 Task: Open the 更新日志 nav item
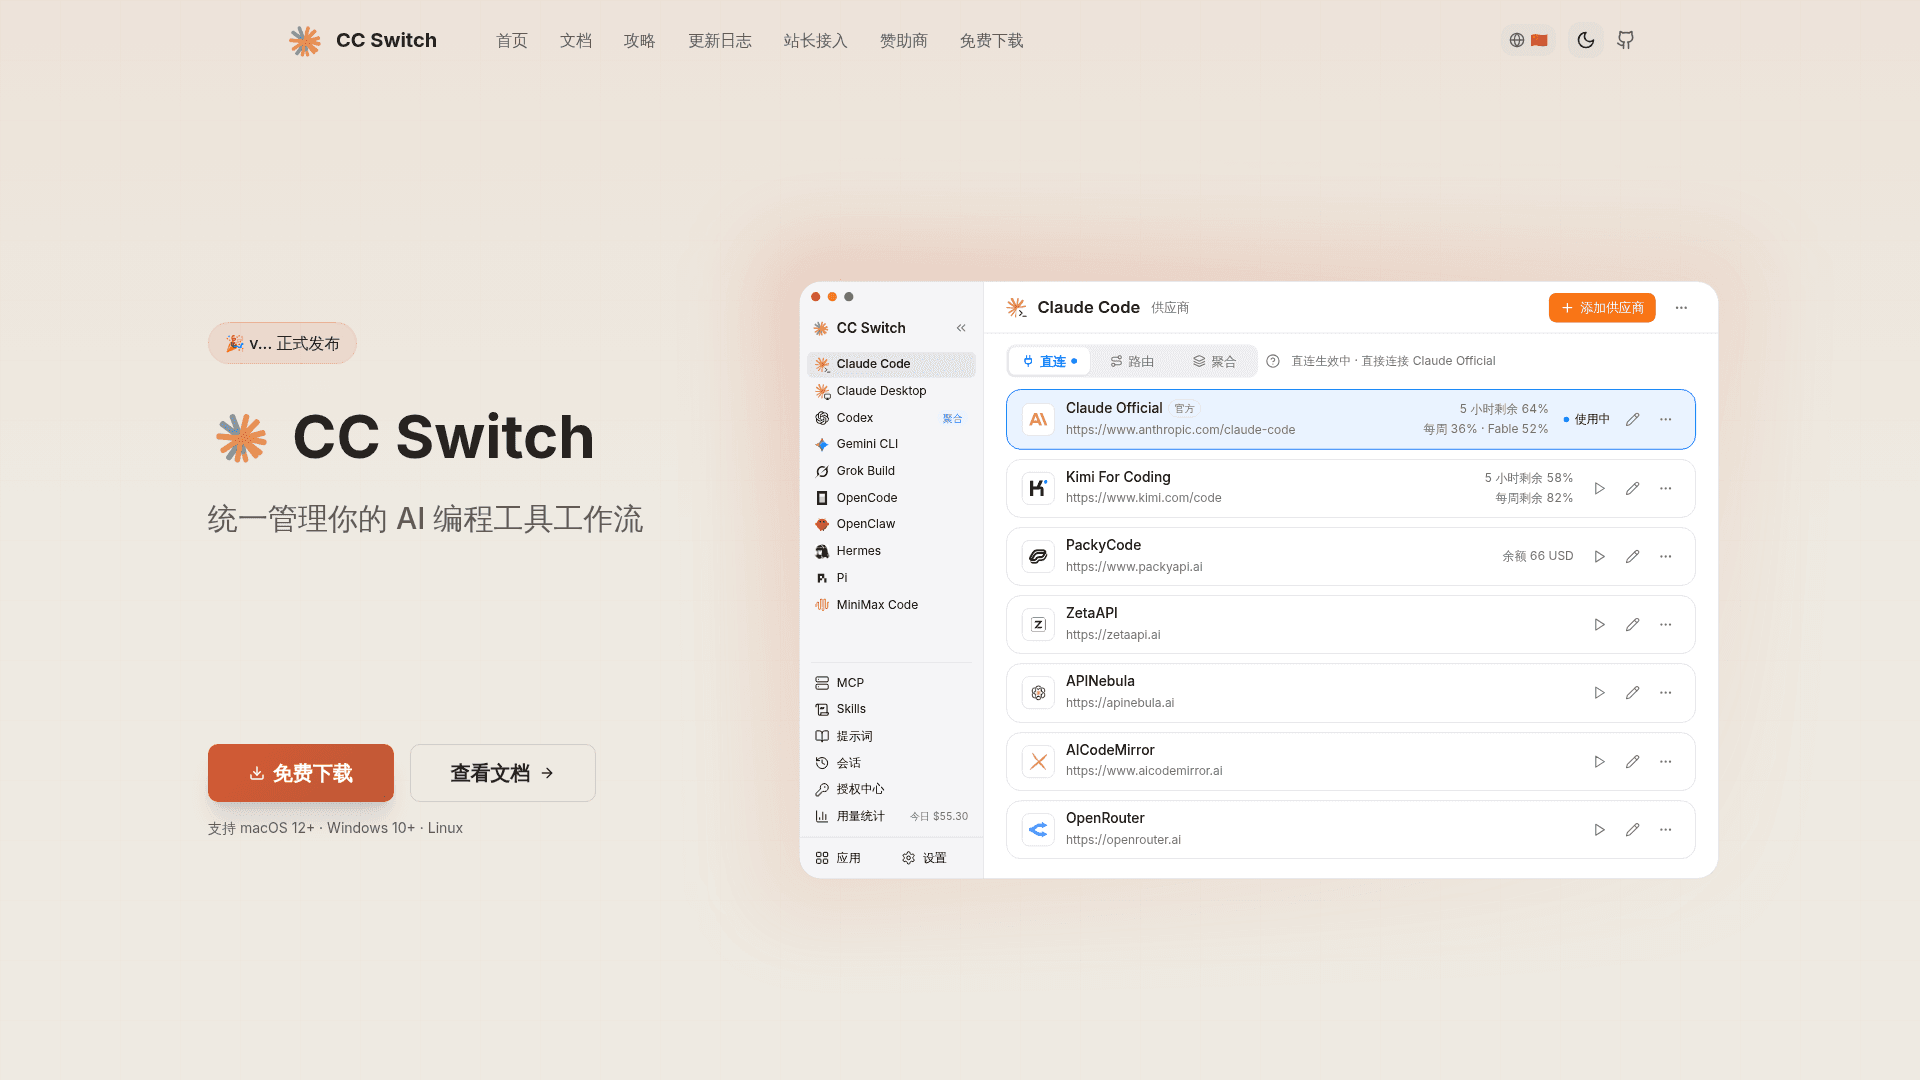click(720, 41)
